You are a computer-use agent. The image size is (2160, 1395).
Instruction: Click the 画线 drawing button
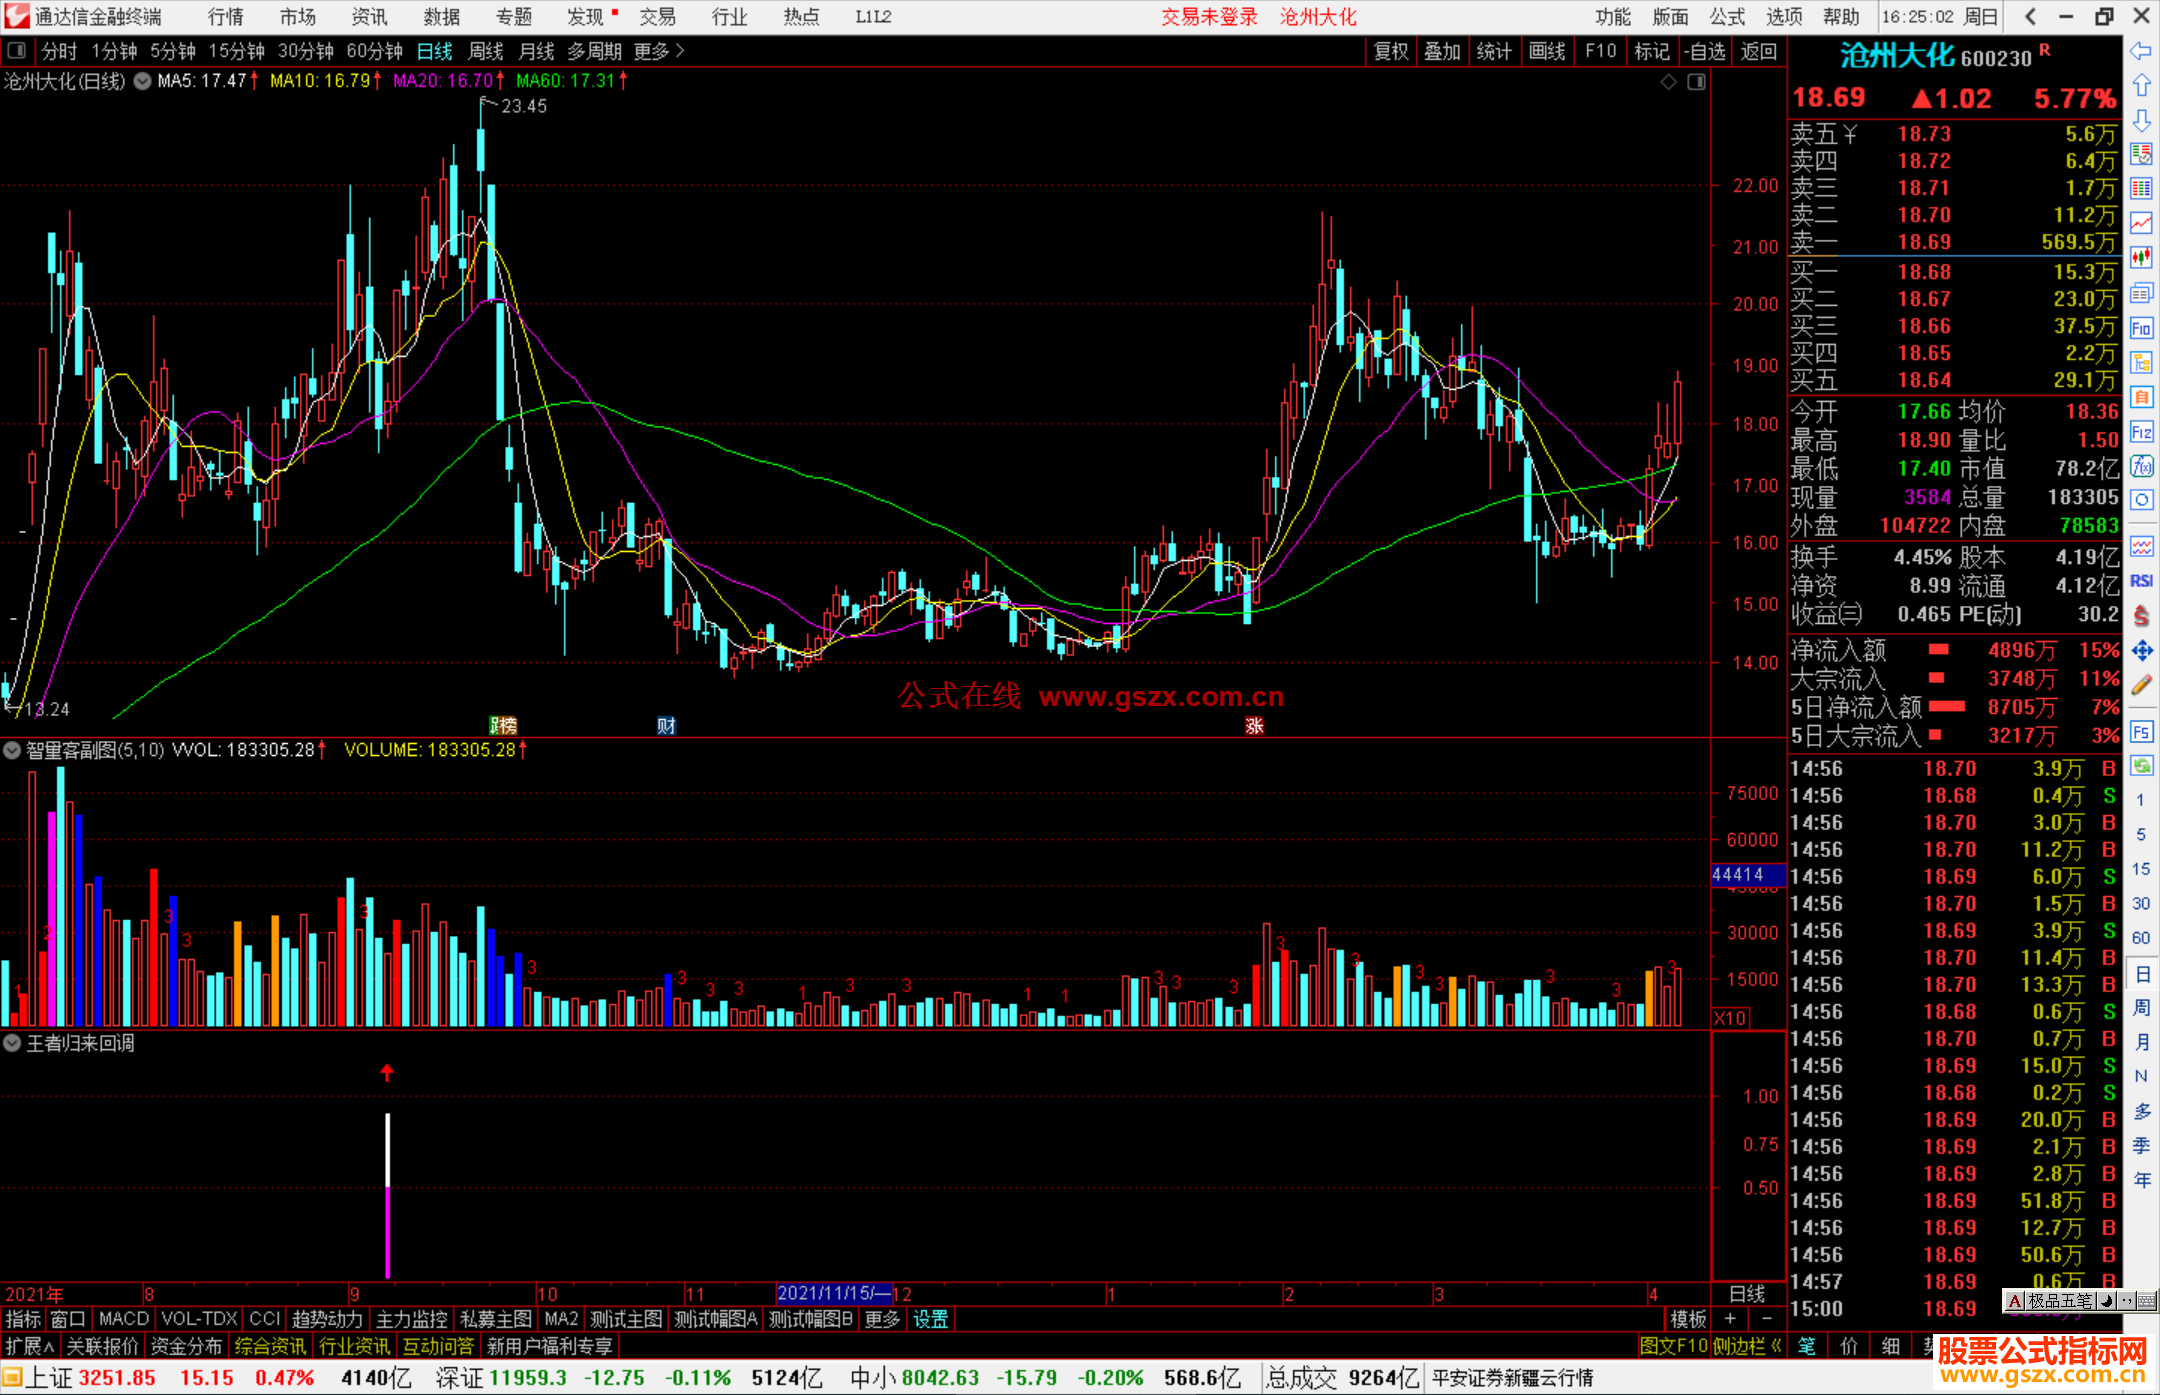[1547, 51]
